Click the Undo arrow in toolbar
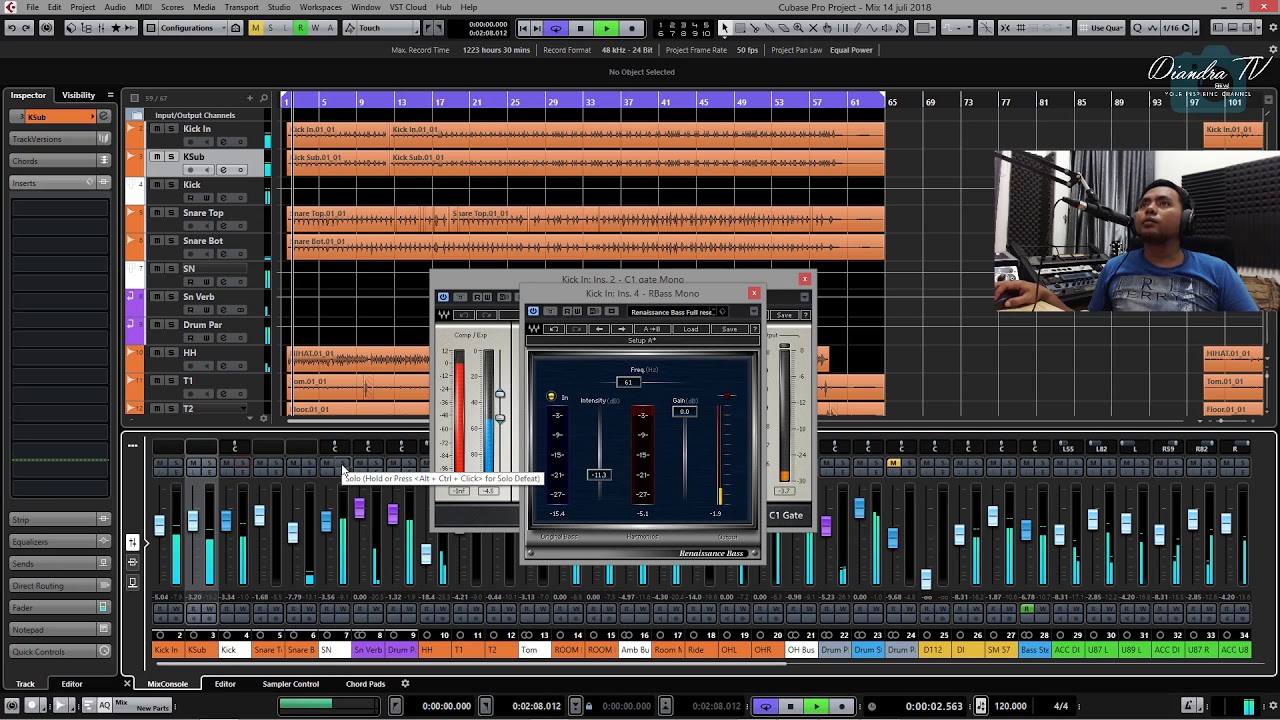The width and height of the screenshot is (1280, 720). 12,28
